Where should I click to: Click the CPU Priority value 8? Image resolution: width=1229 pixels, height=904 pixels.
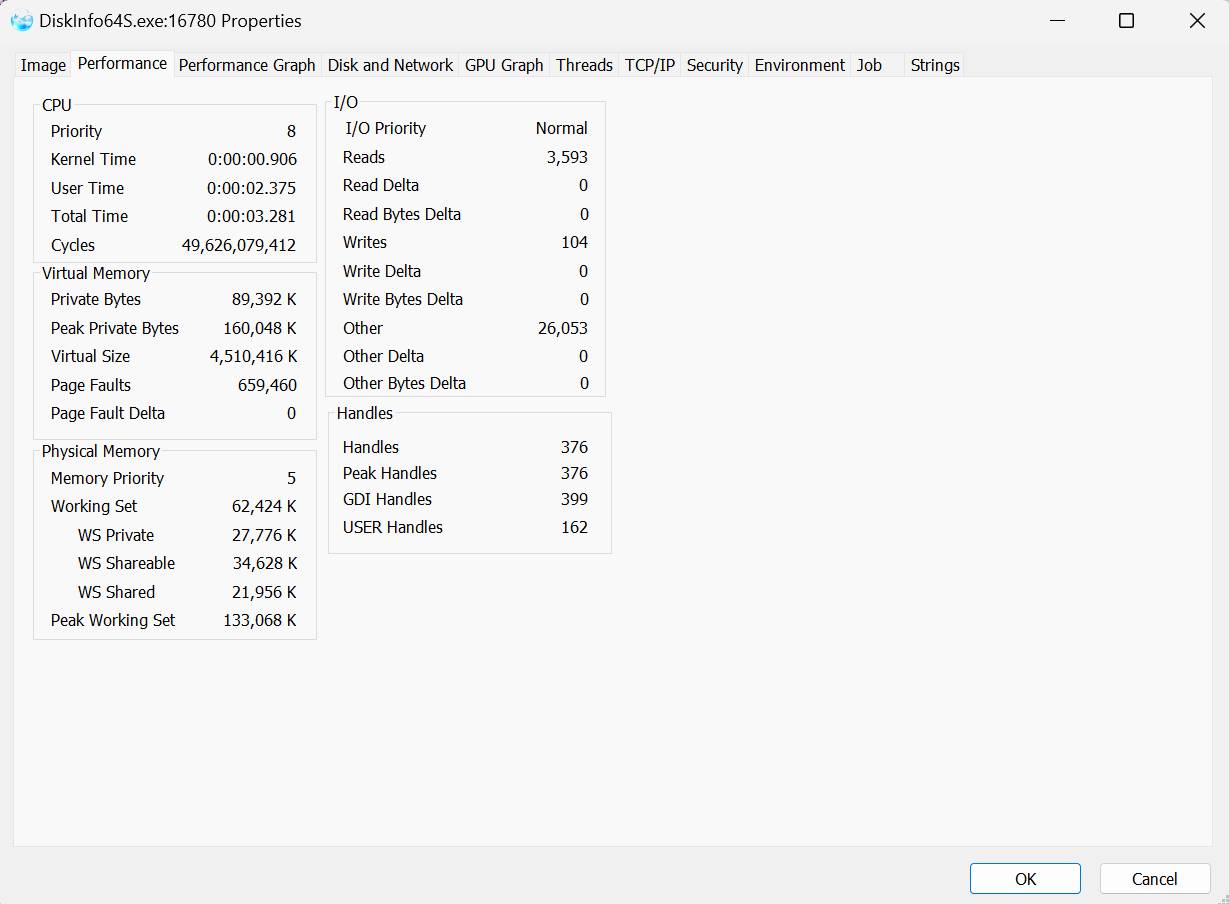click(x=292, y=131)
